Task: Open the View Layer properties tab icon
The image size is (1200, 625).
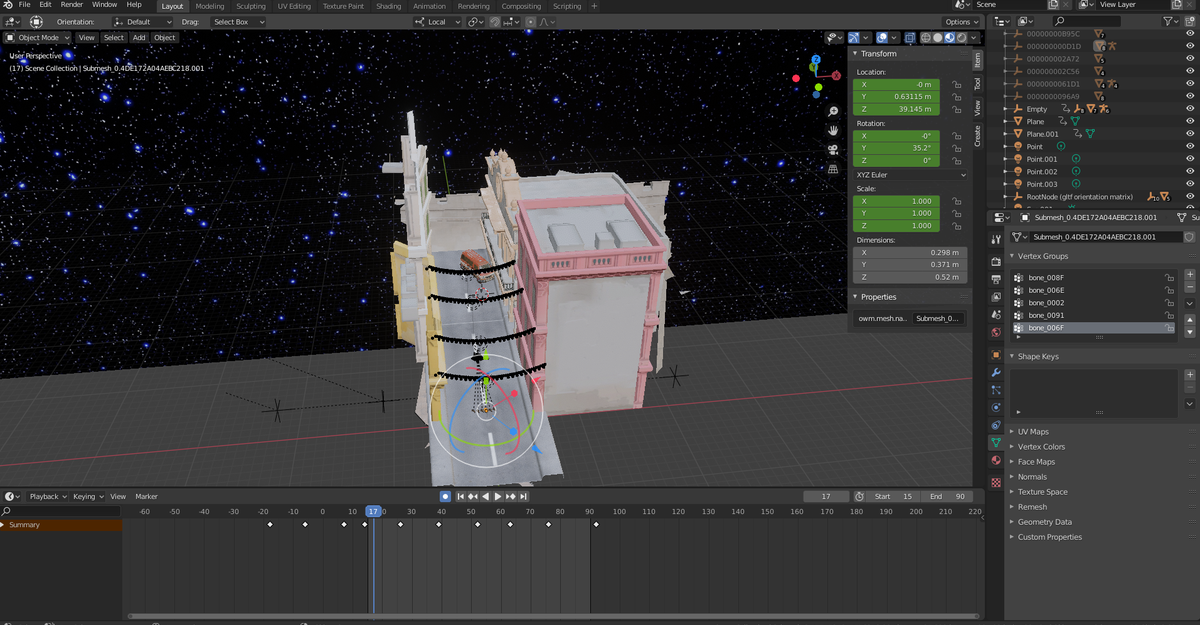Action: (x=996, y=297)
